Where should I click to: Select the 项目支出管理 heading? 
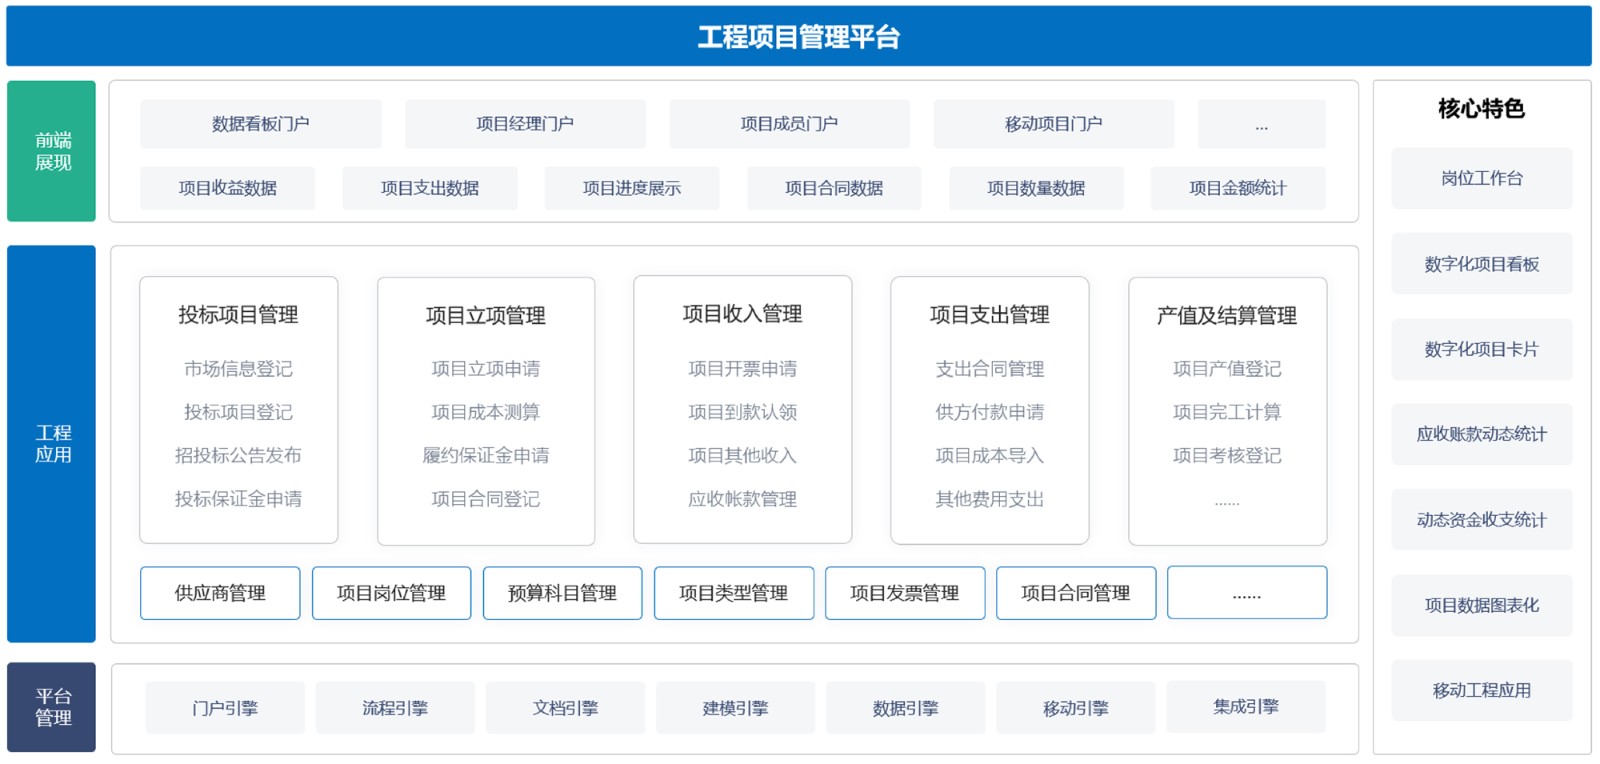(990, 315)
